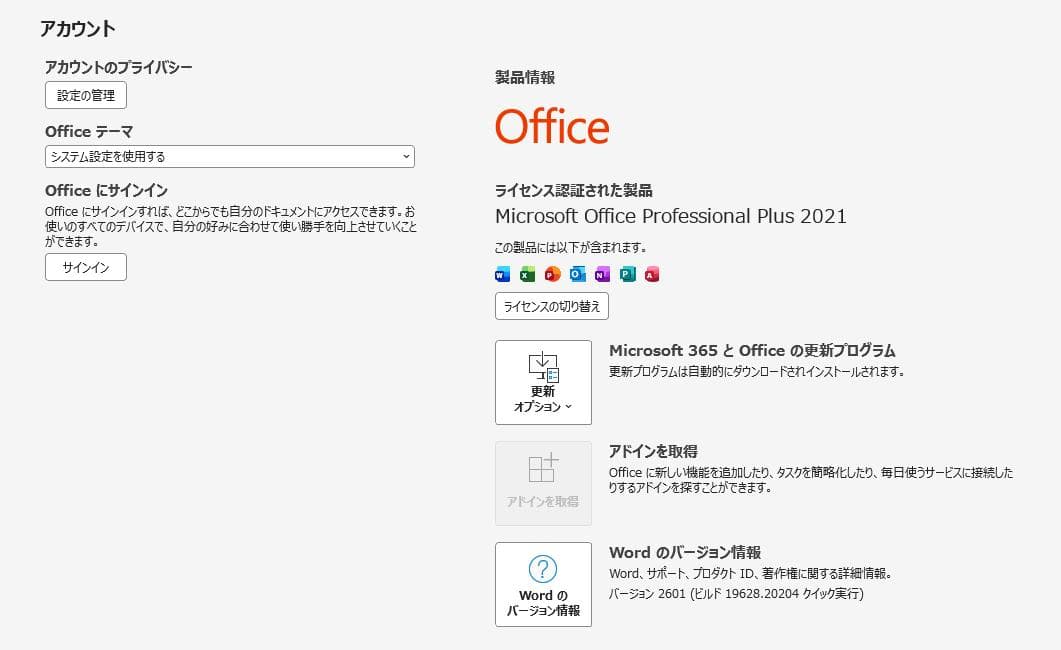Select the Outlook icon

pyautogui.click(x=577, y=274)
